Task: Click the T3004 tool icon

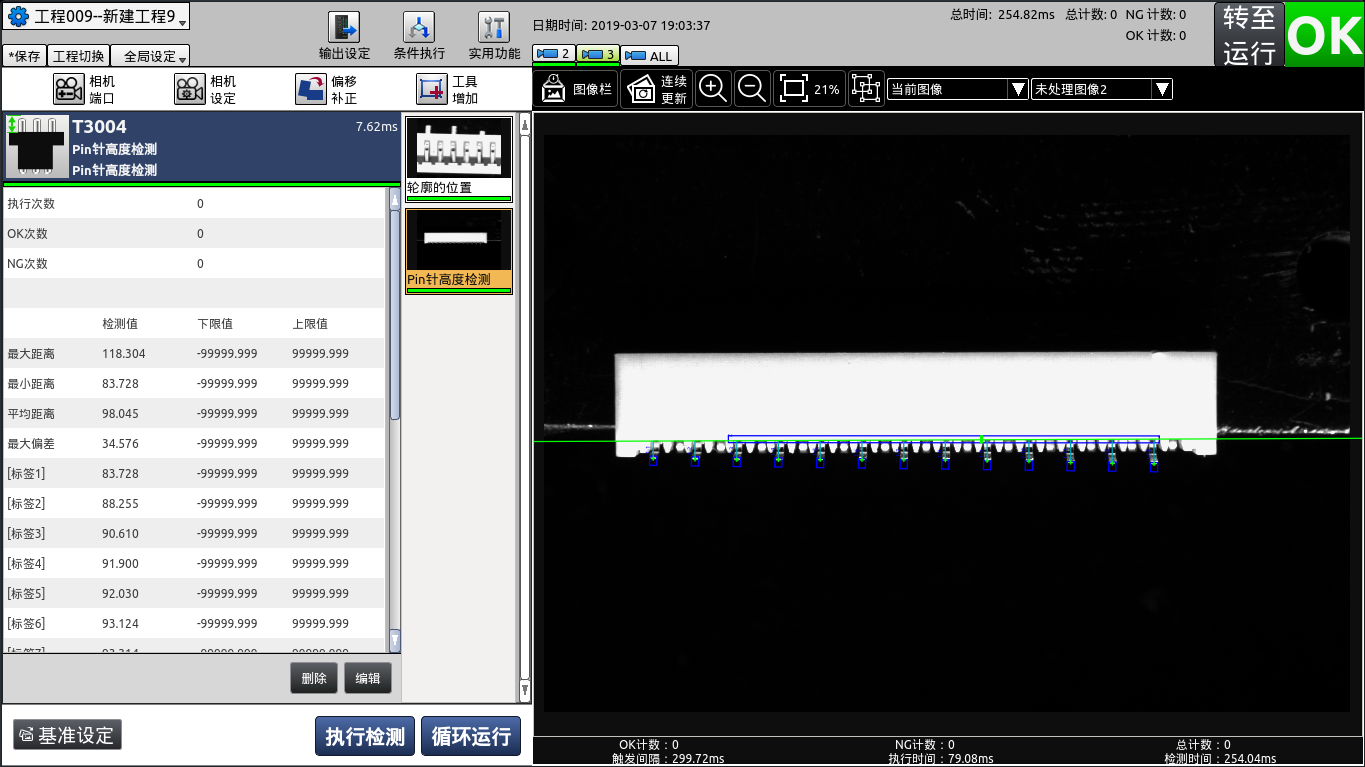Action: (x=36, y=148)
